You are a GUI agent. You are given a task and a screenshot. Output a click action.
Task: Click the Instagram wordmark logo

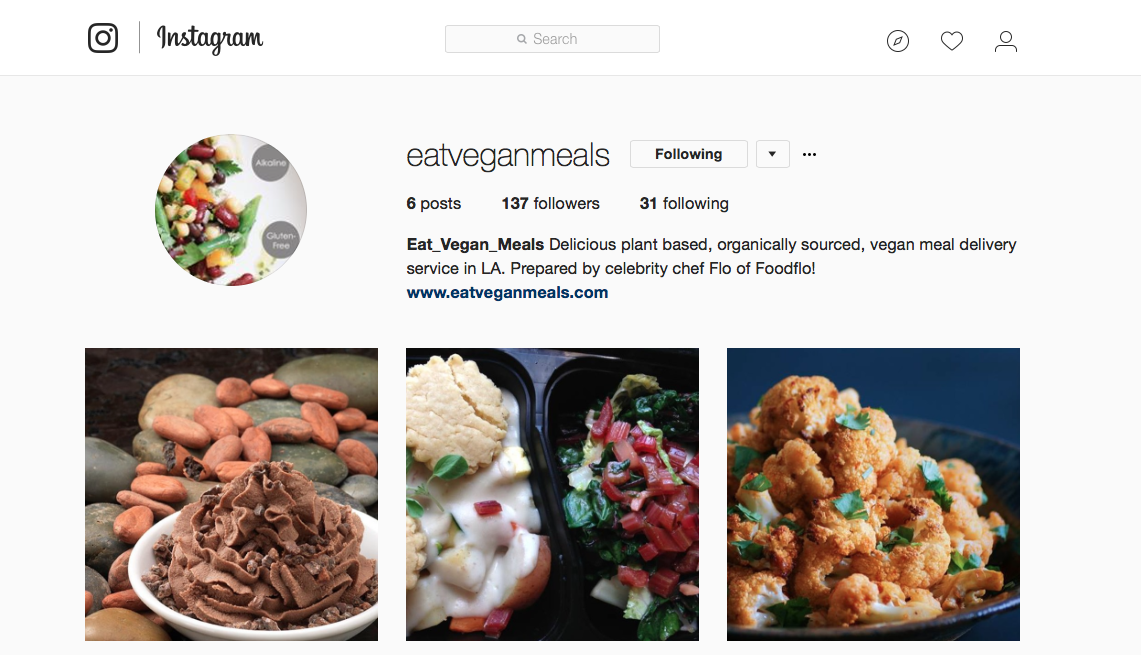pos(210,39)
